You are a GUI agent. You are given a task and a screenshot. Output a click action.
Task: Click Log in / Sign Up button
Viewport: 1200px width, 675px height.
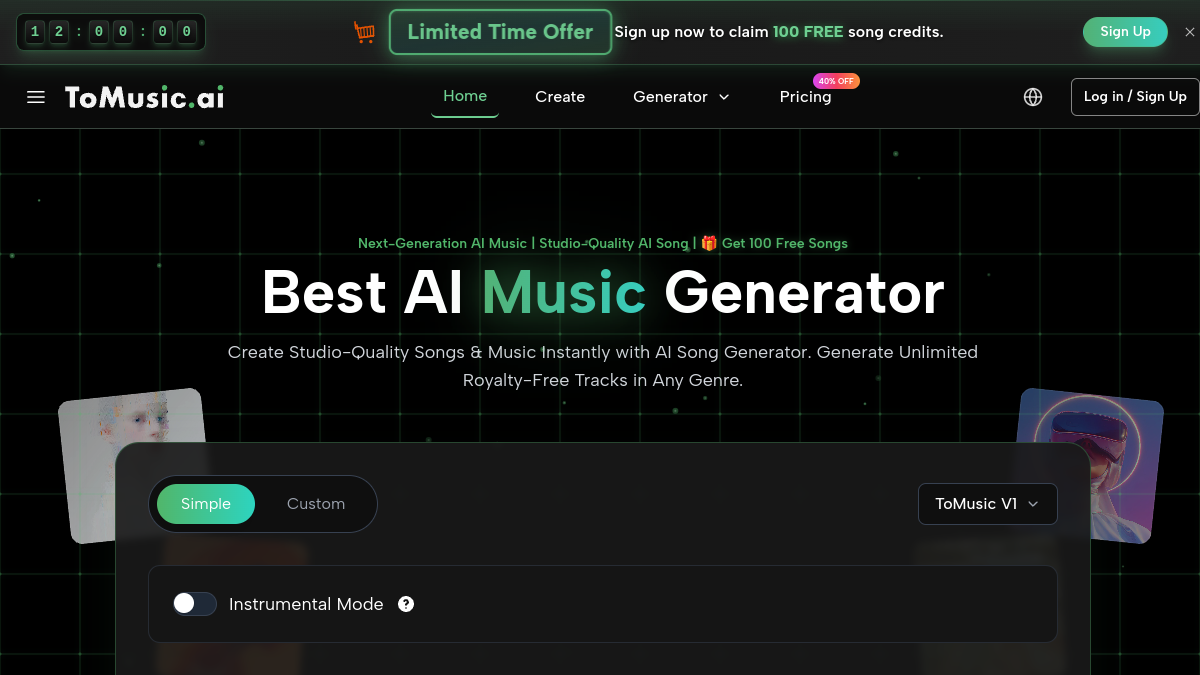(x=1135, y=97)
